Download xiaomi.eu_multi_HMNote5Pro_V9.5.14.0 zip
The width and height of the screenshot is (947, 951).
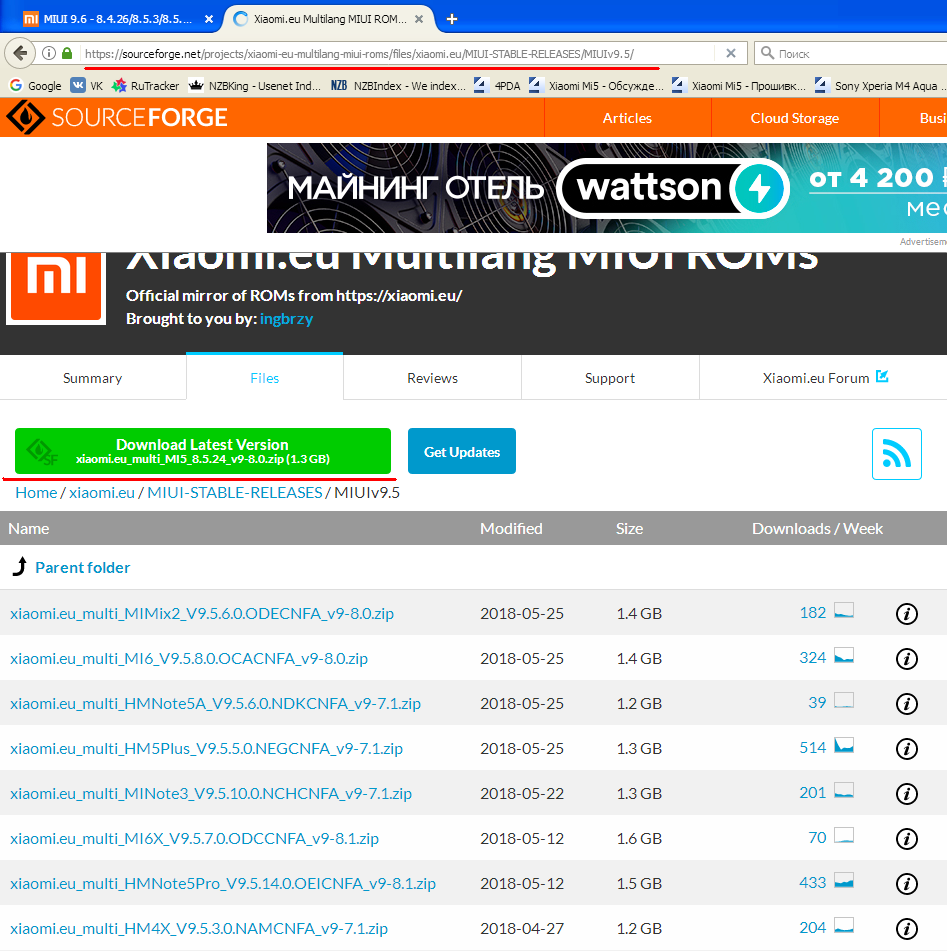223,883
